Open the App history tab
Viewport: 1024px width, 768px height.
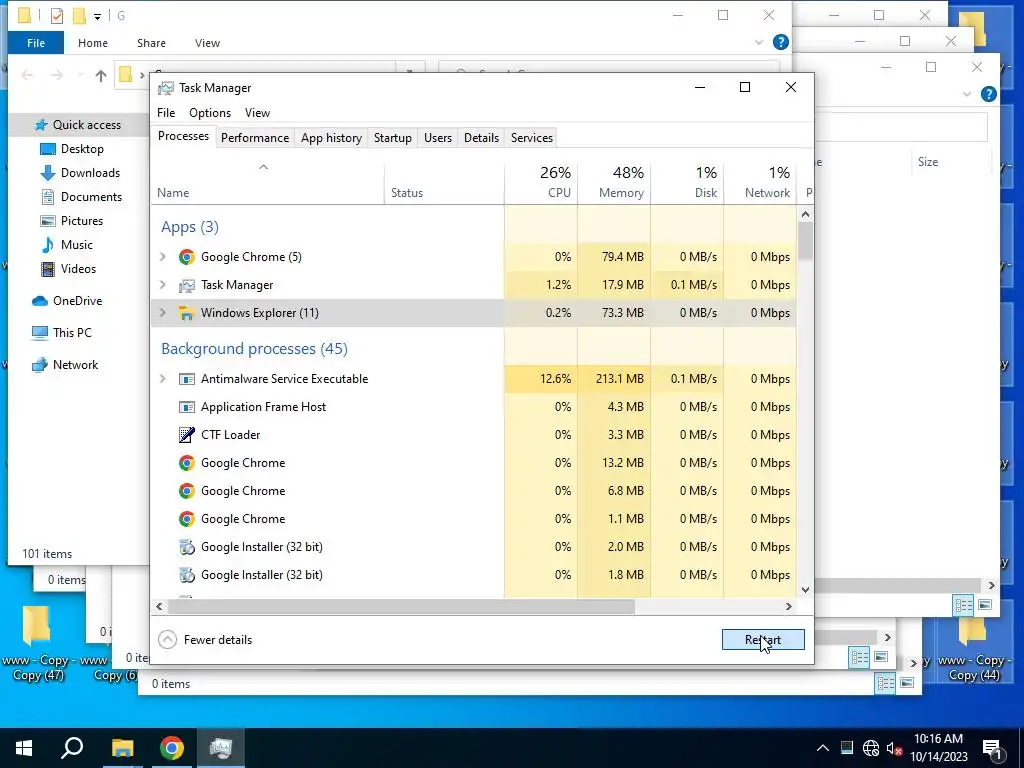click(331, 138)
